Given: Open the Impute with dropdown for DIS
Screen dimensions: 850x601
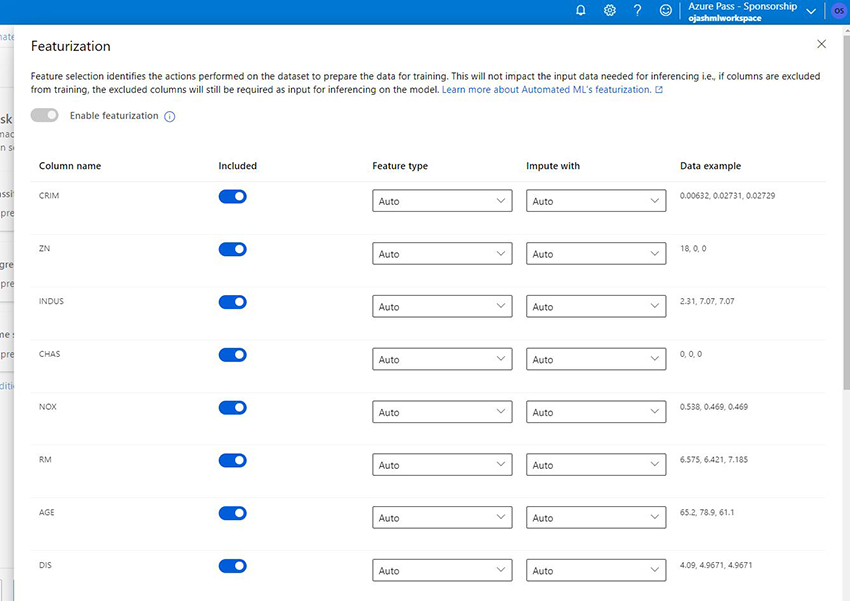Looking at the screenshot, I should [596, 571].
